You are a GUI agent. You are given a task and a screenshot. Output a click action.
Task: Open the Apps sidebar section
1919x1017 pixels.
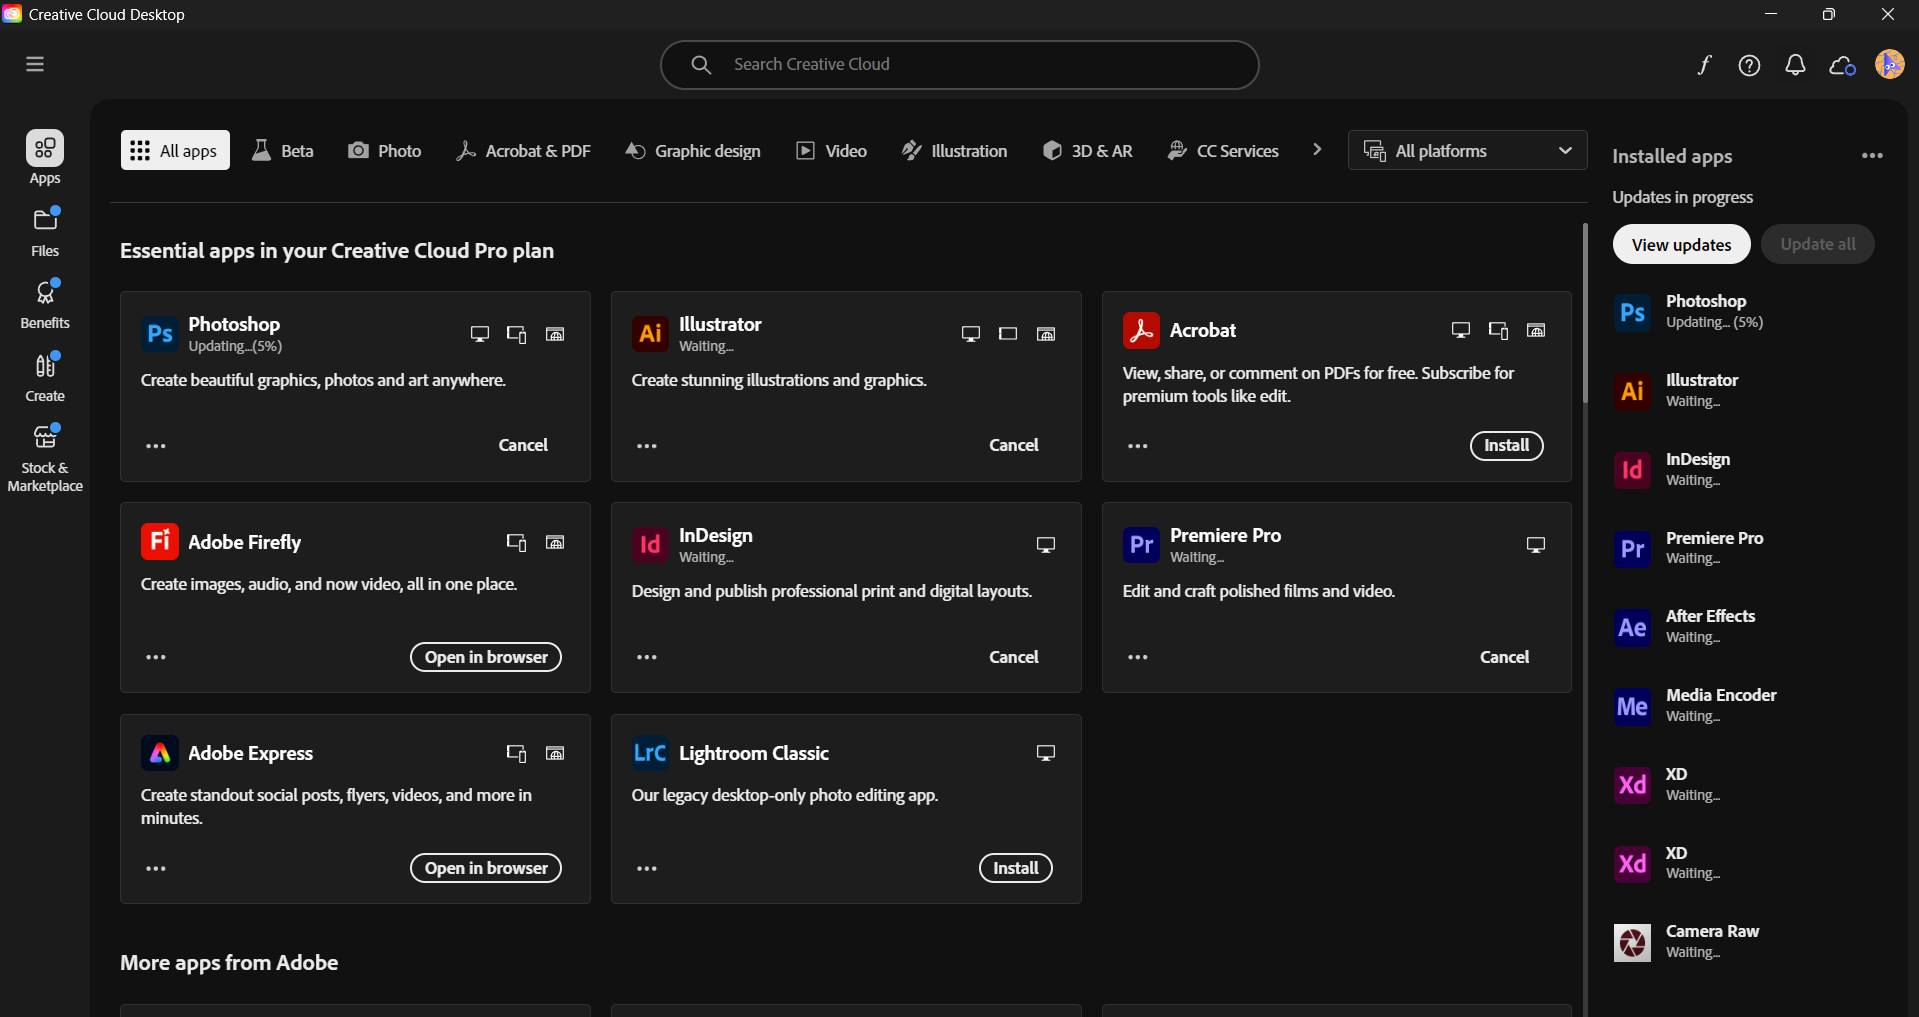pyautogui.click(x=45, y=158)
